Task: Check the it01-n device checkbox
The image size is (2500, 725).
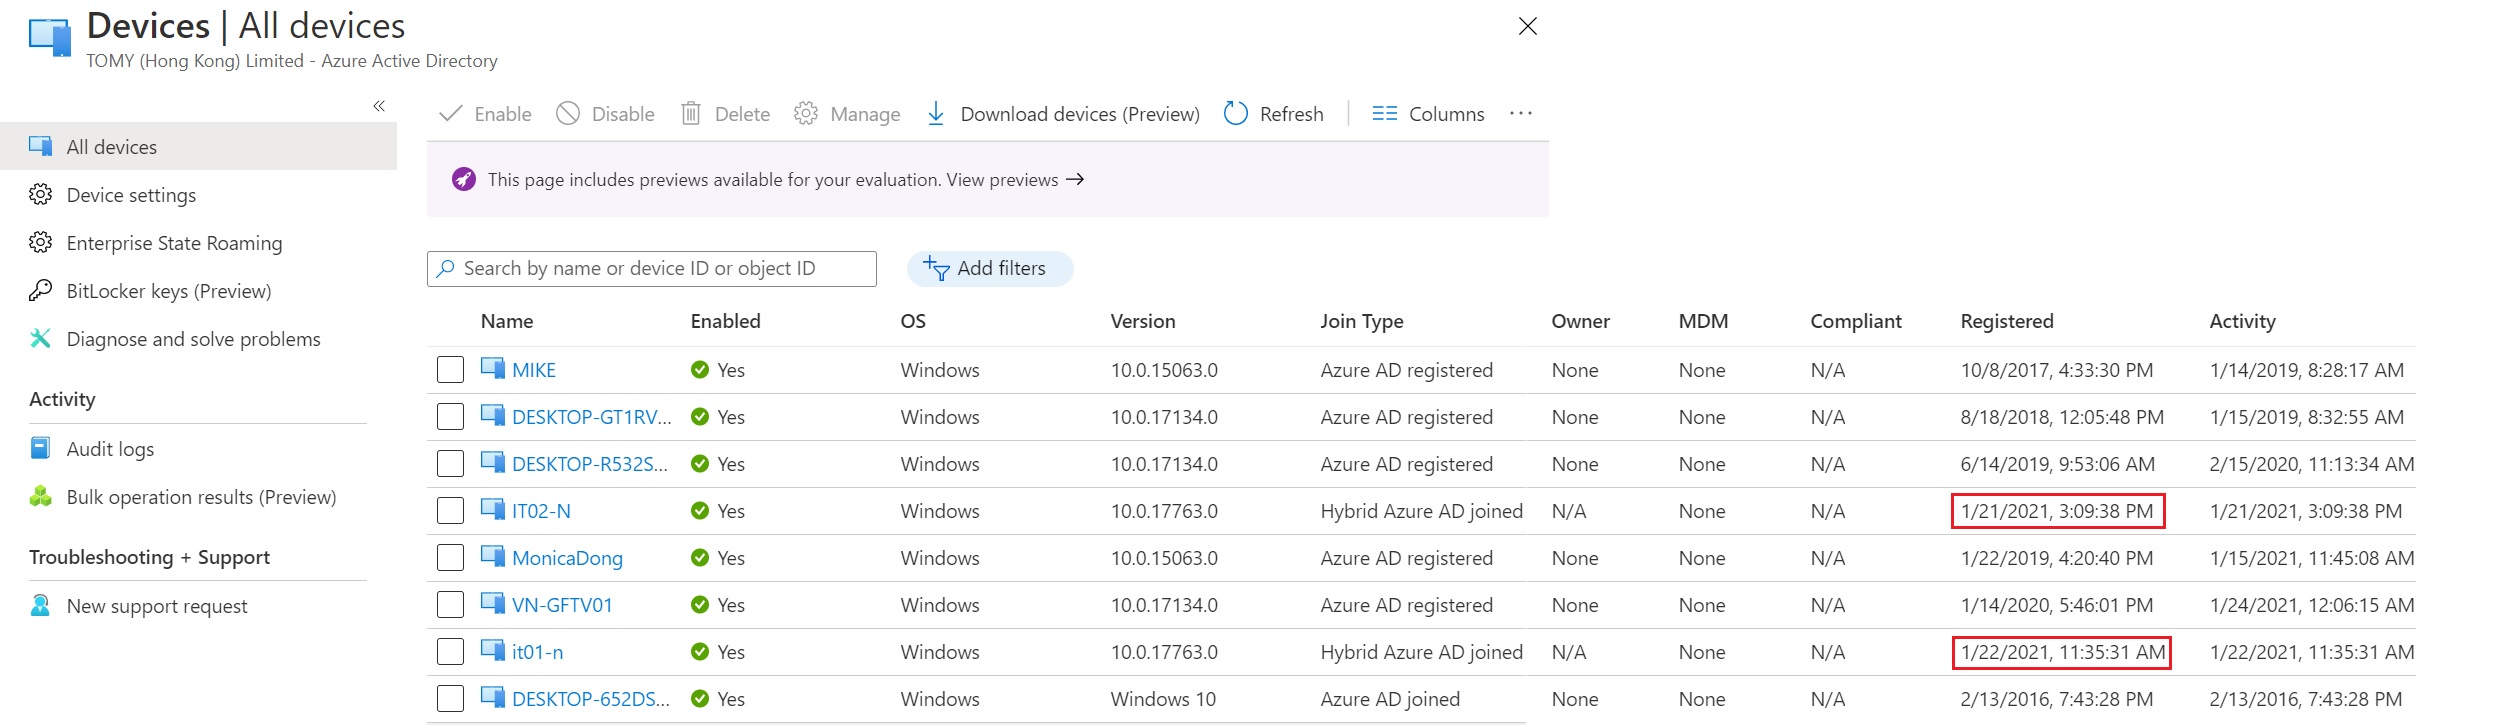Action: [451, 652]
